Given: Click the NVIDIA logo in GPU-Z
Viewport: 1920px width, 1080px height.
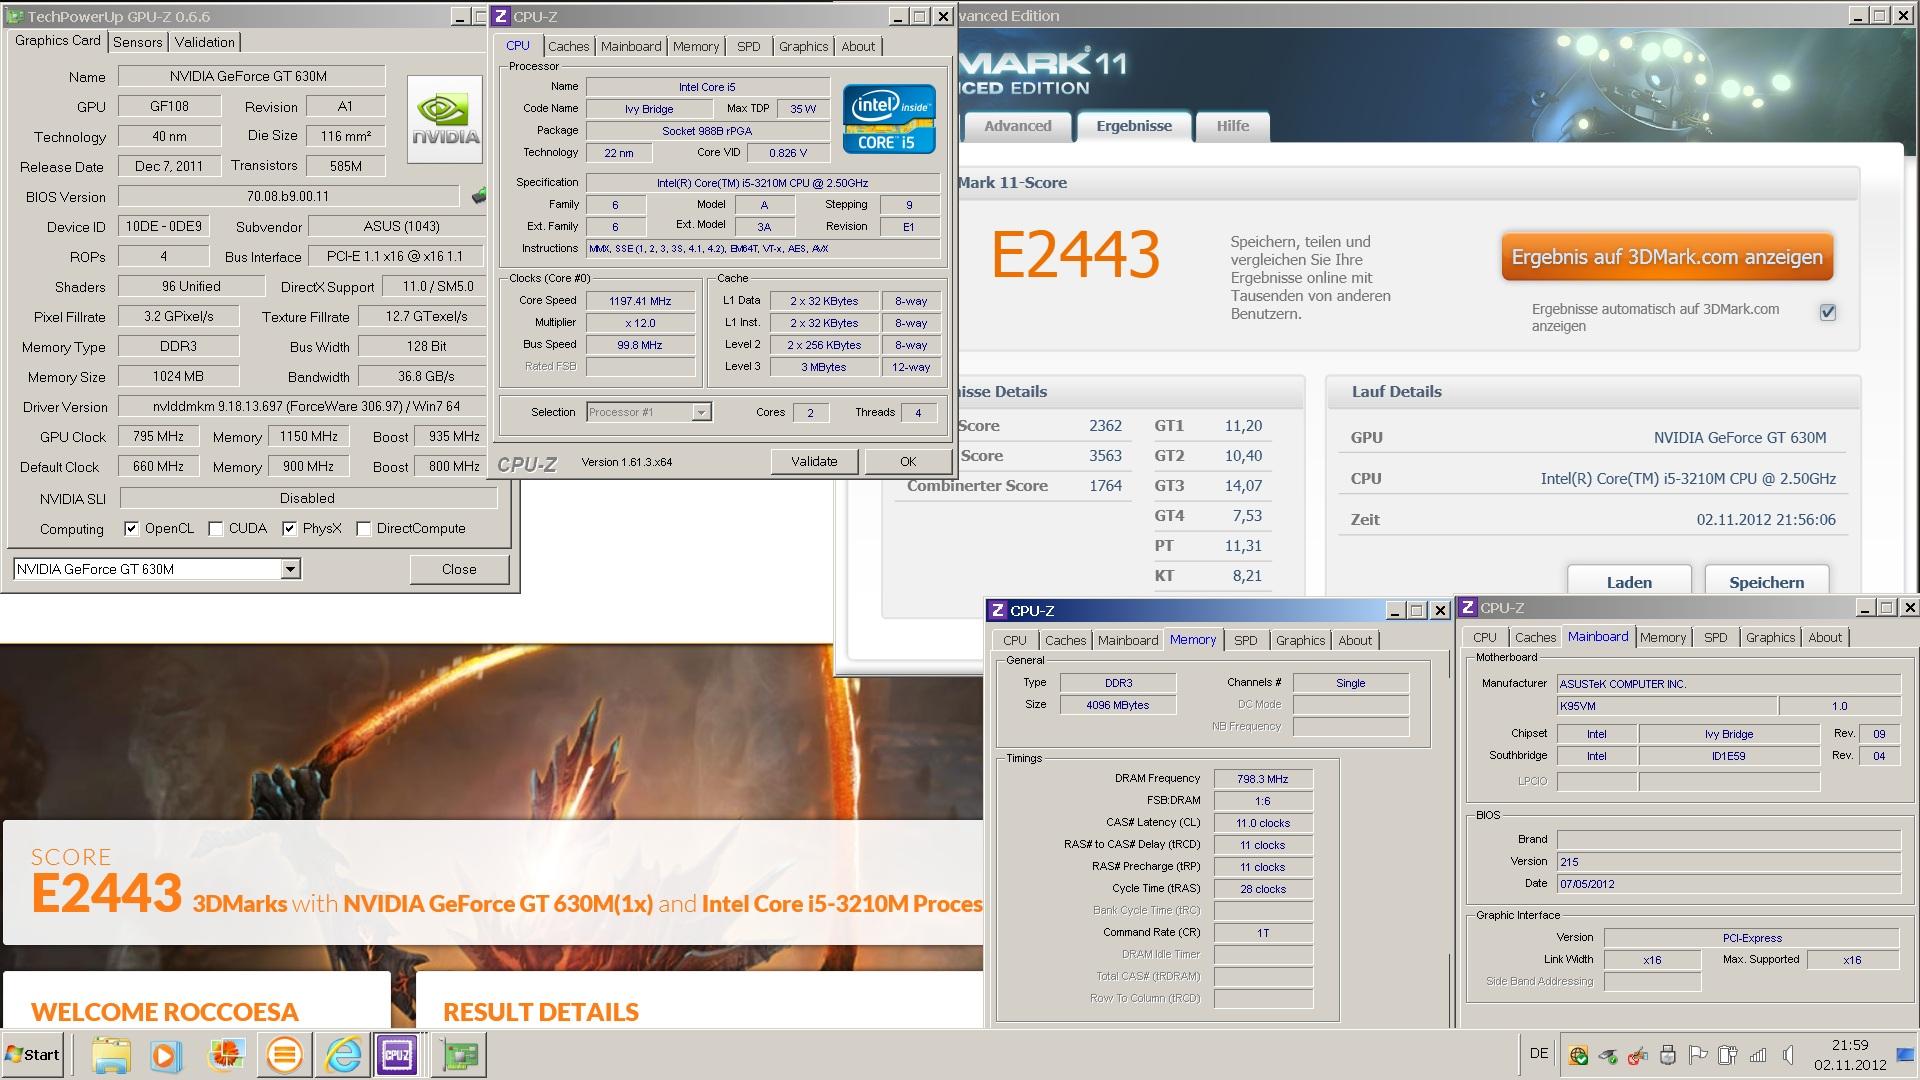Looking at the screenshot, I should (445, 121).
